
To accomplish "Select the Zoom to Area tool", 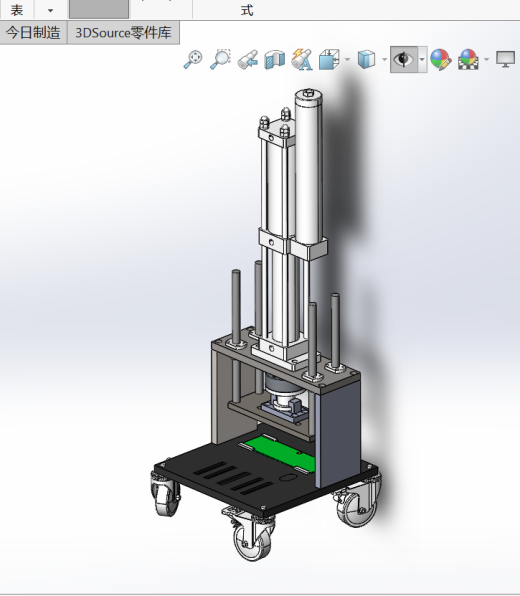I will click(x=220, y=59).
